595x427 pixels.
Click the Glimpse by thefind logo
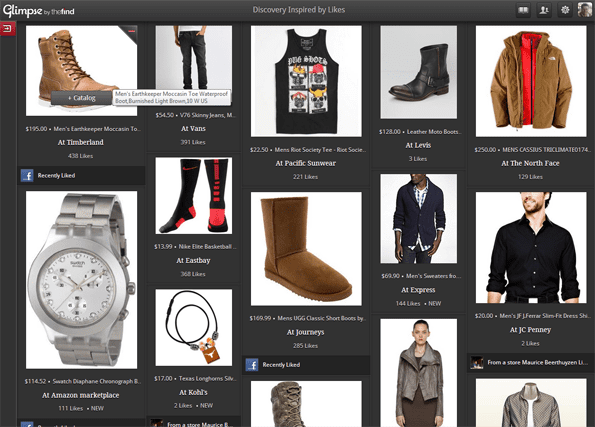[x=38, y=11]
